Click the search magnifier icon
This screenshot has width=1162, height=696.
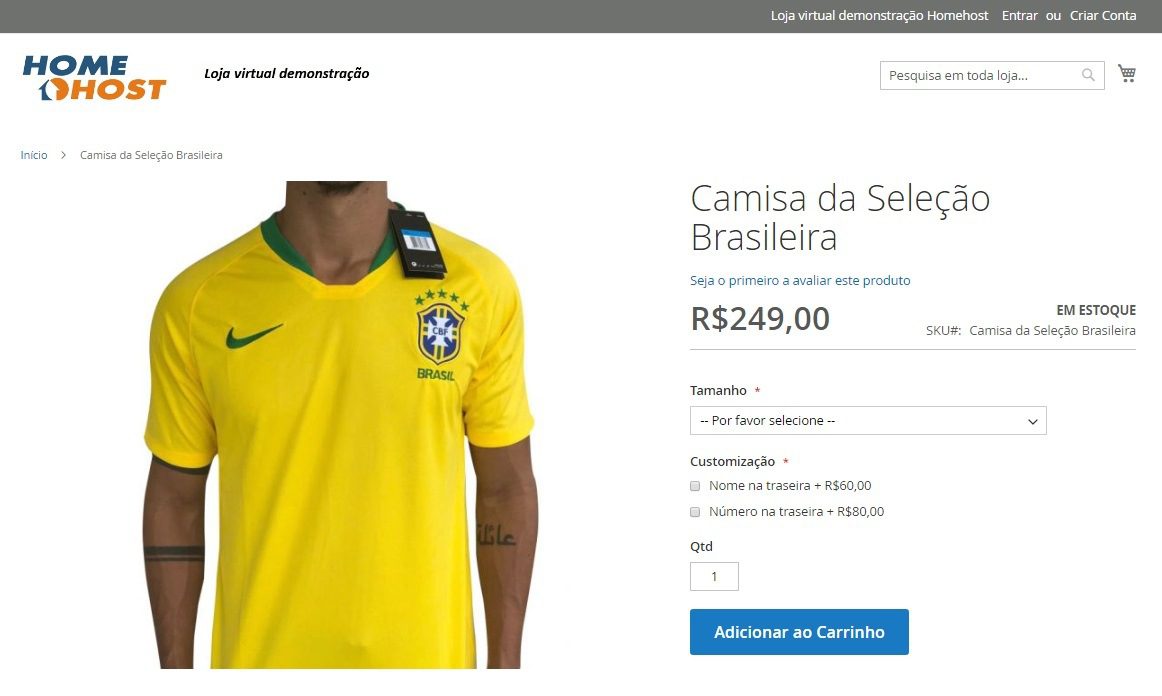point(1088,75)
